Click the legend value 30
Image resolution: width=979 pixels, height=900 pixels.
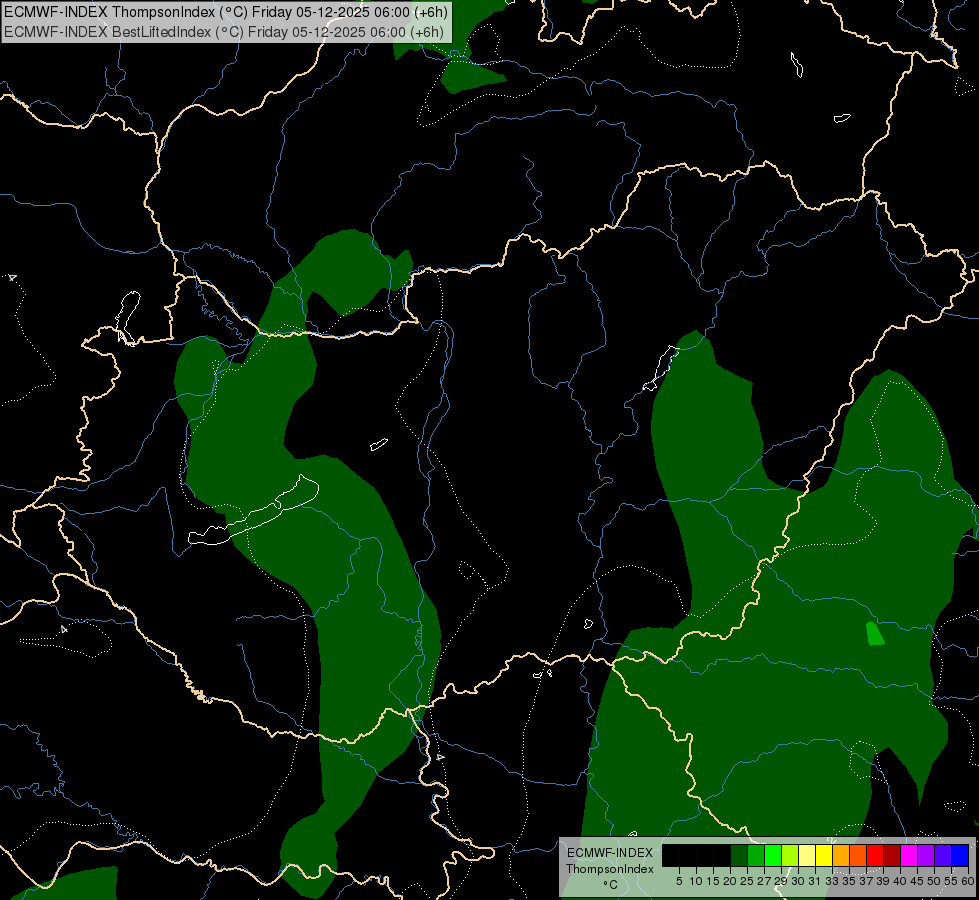click(799, 881)
